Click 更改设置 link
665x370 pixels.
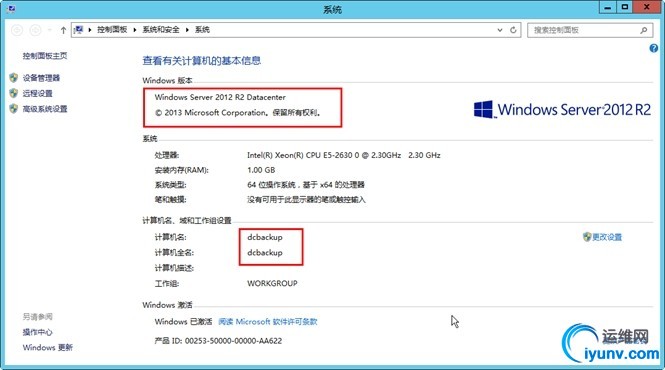(607, 237)
